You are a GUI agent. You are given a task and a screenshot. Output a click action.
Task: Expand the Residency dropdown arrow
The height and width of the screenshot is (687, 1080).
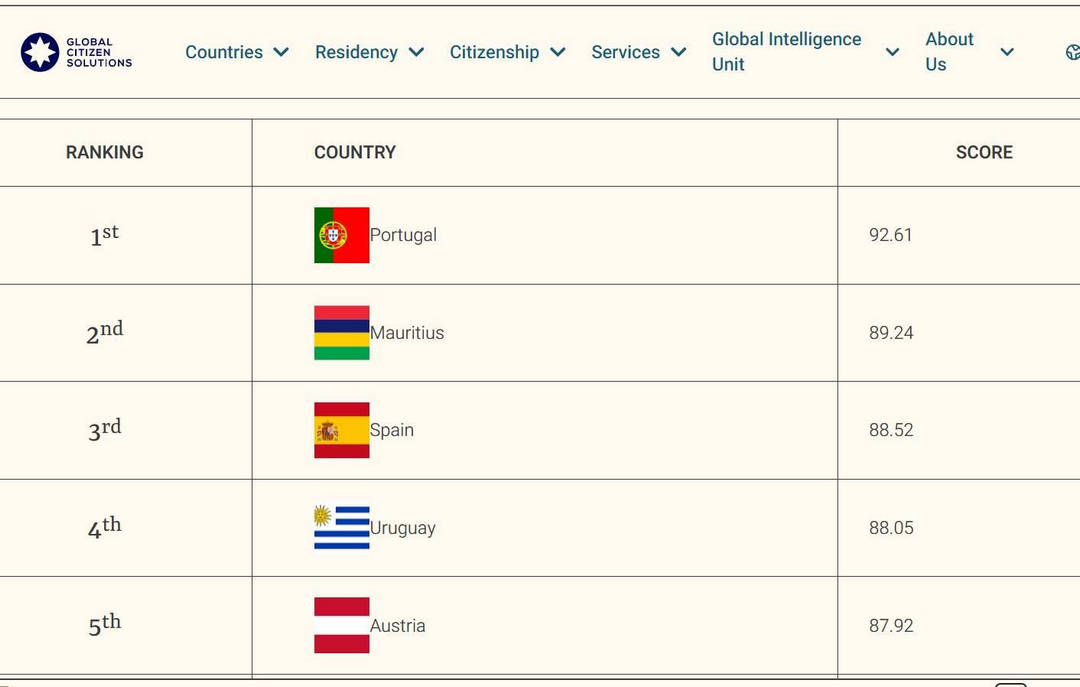[x=416, y=52]
